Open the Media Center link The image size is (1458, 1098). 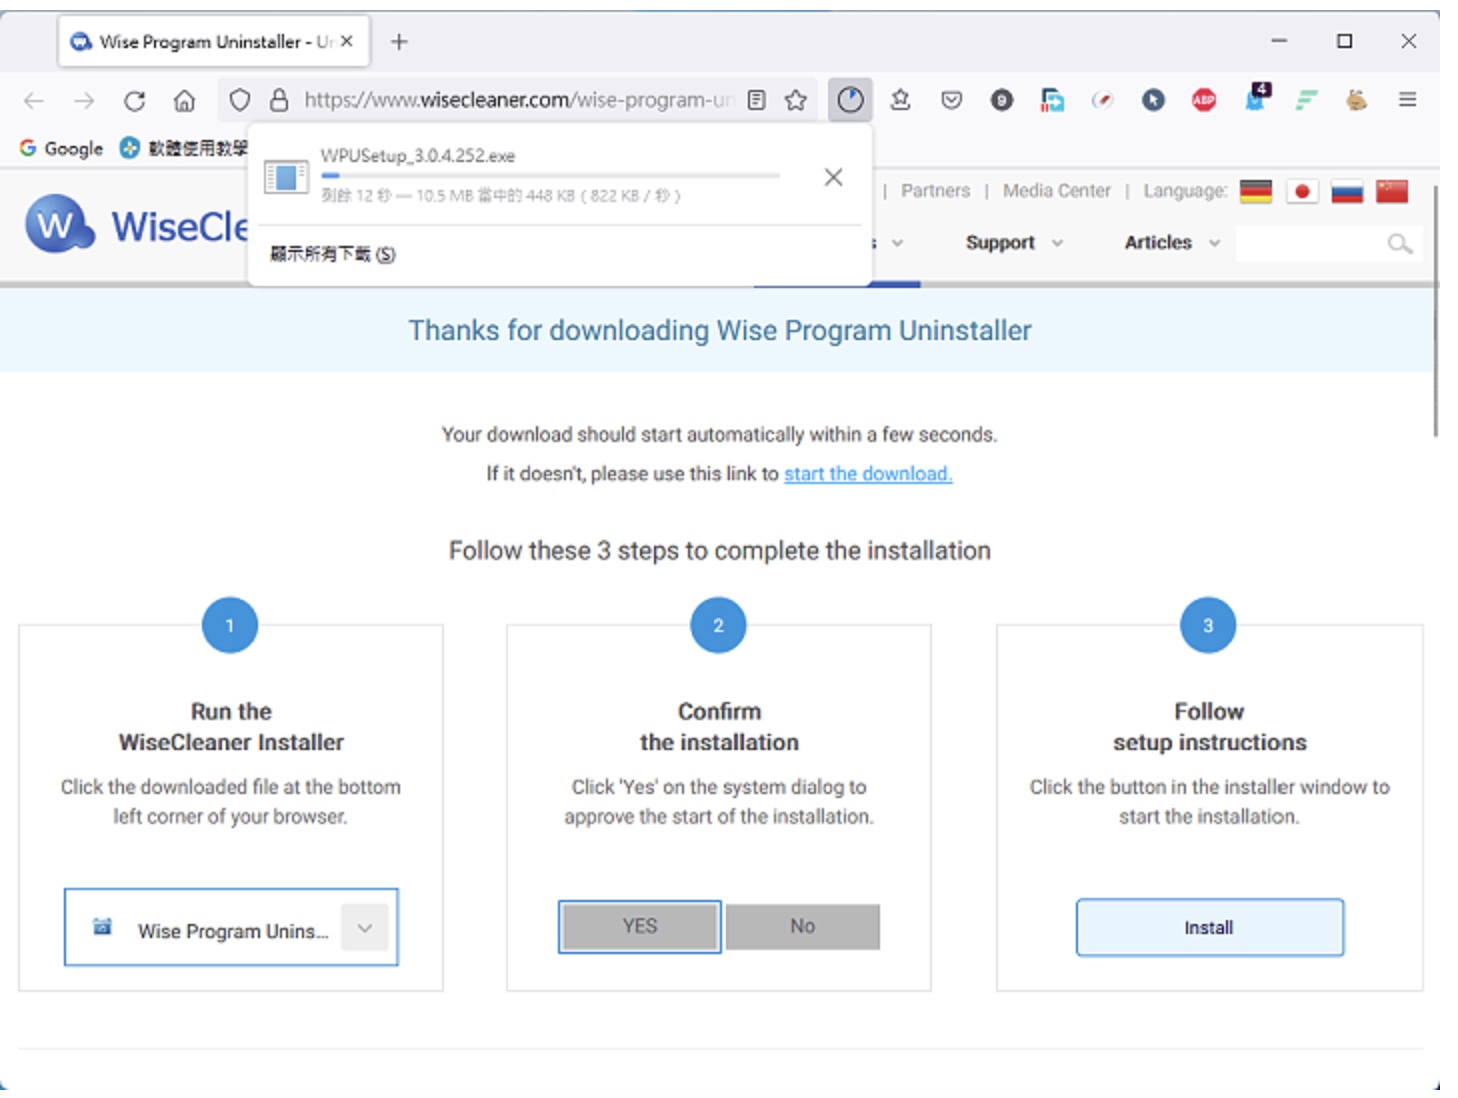click(1056, 191)
